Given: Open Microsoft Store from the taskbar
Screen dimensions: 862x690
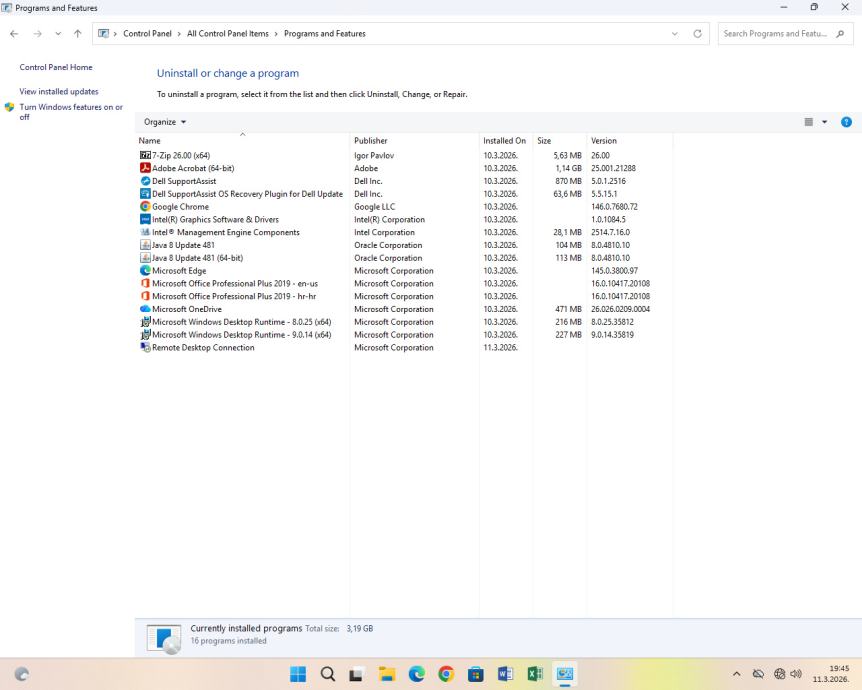Looking at the screenshot, I should coord(476,674).
